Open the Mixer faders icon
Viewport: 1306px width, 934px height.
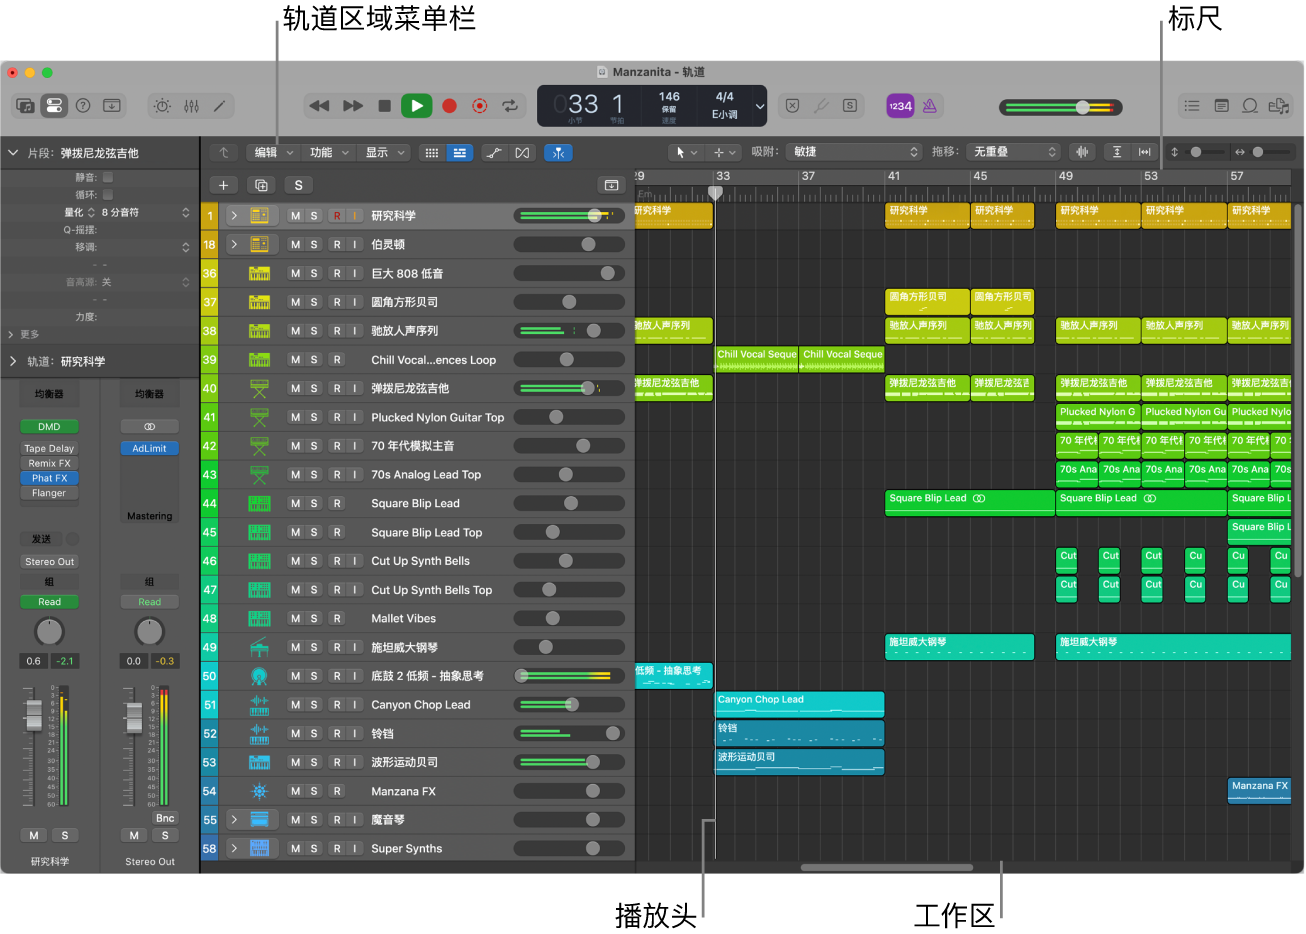pos(191,105)
